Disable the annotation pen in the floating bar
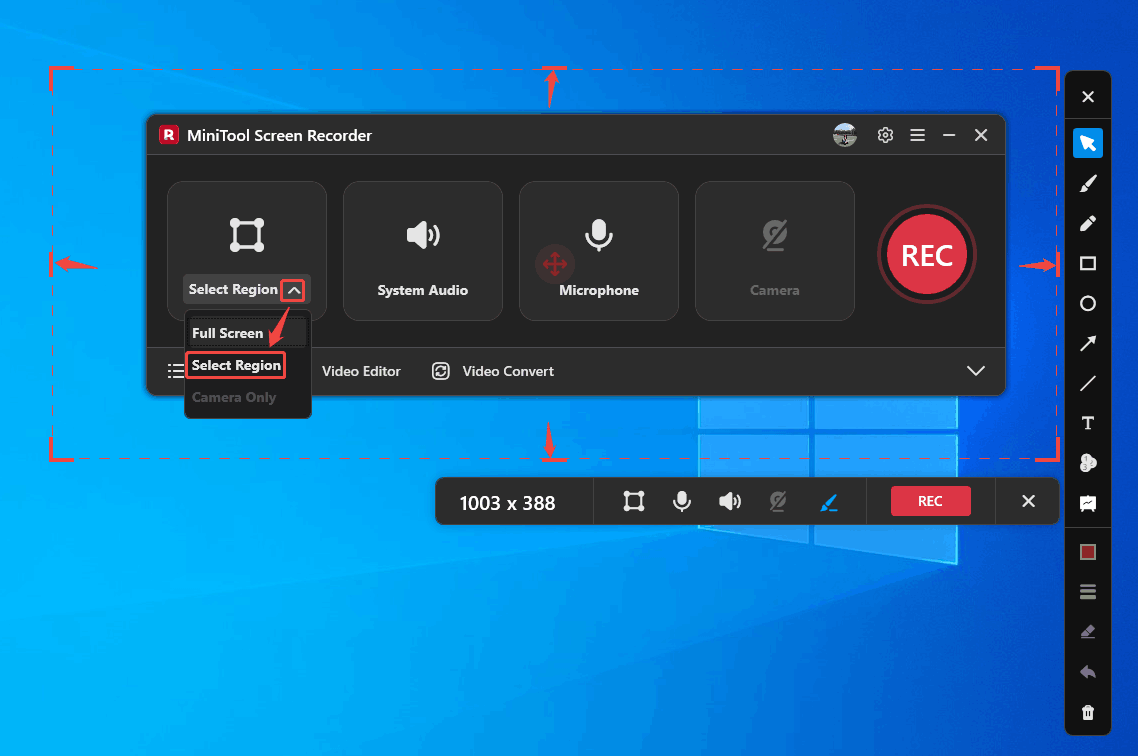Viewport: 1138px width, 756px height. (829, 501)
